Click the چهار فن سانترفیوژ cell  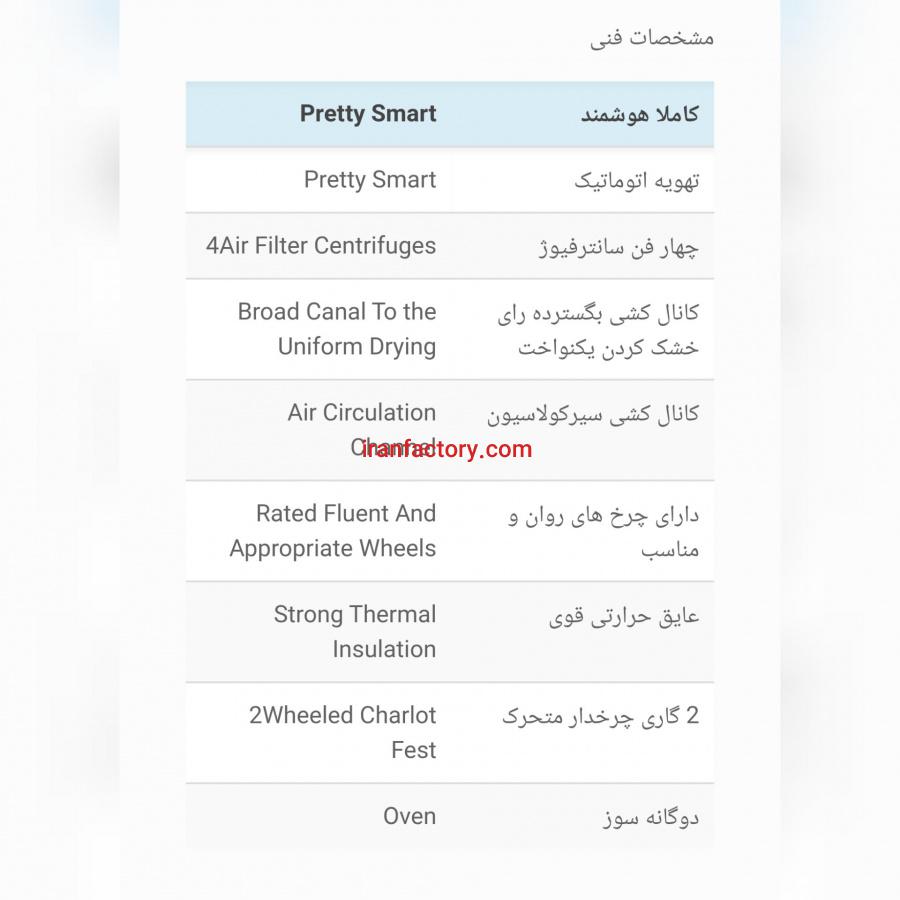(x=618, y=247)
